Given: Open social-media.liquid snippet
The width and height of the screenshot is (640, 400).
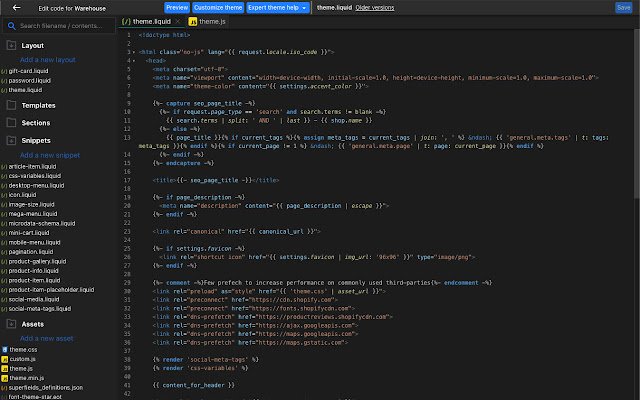Looking at the screenshot, I should tap(34, 299).
